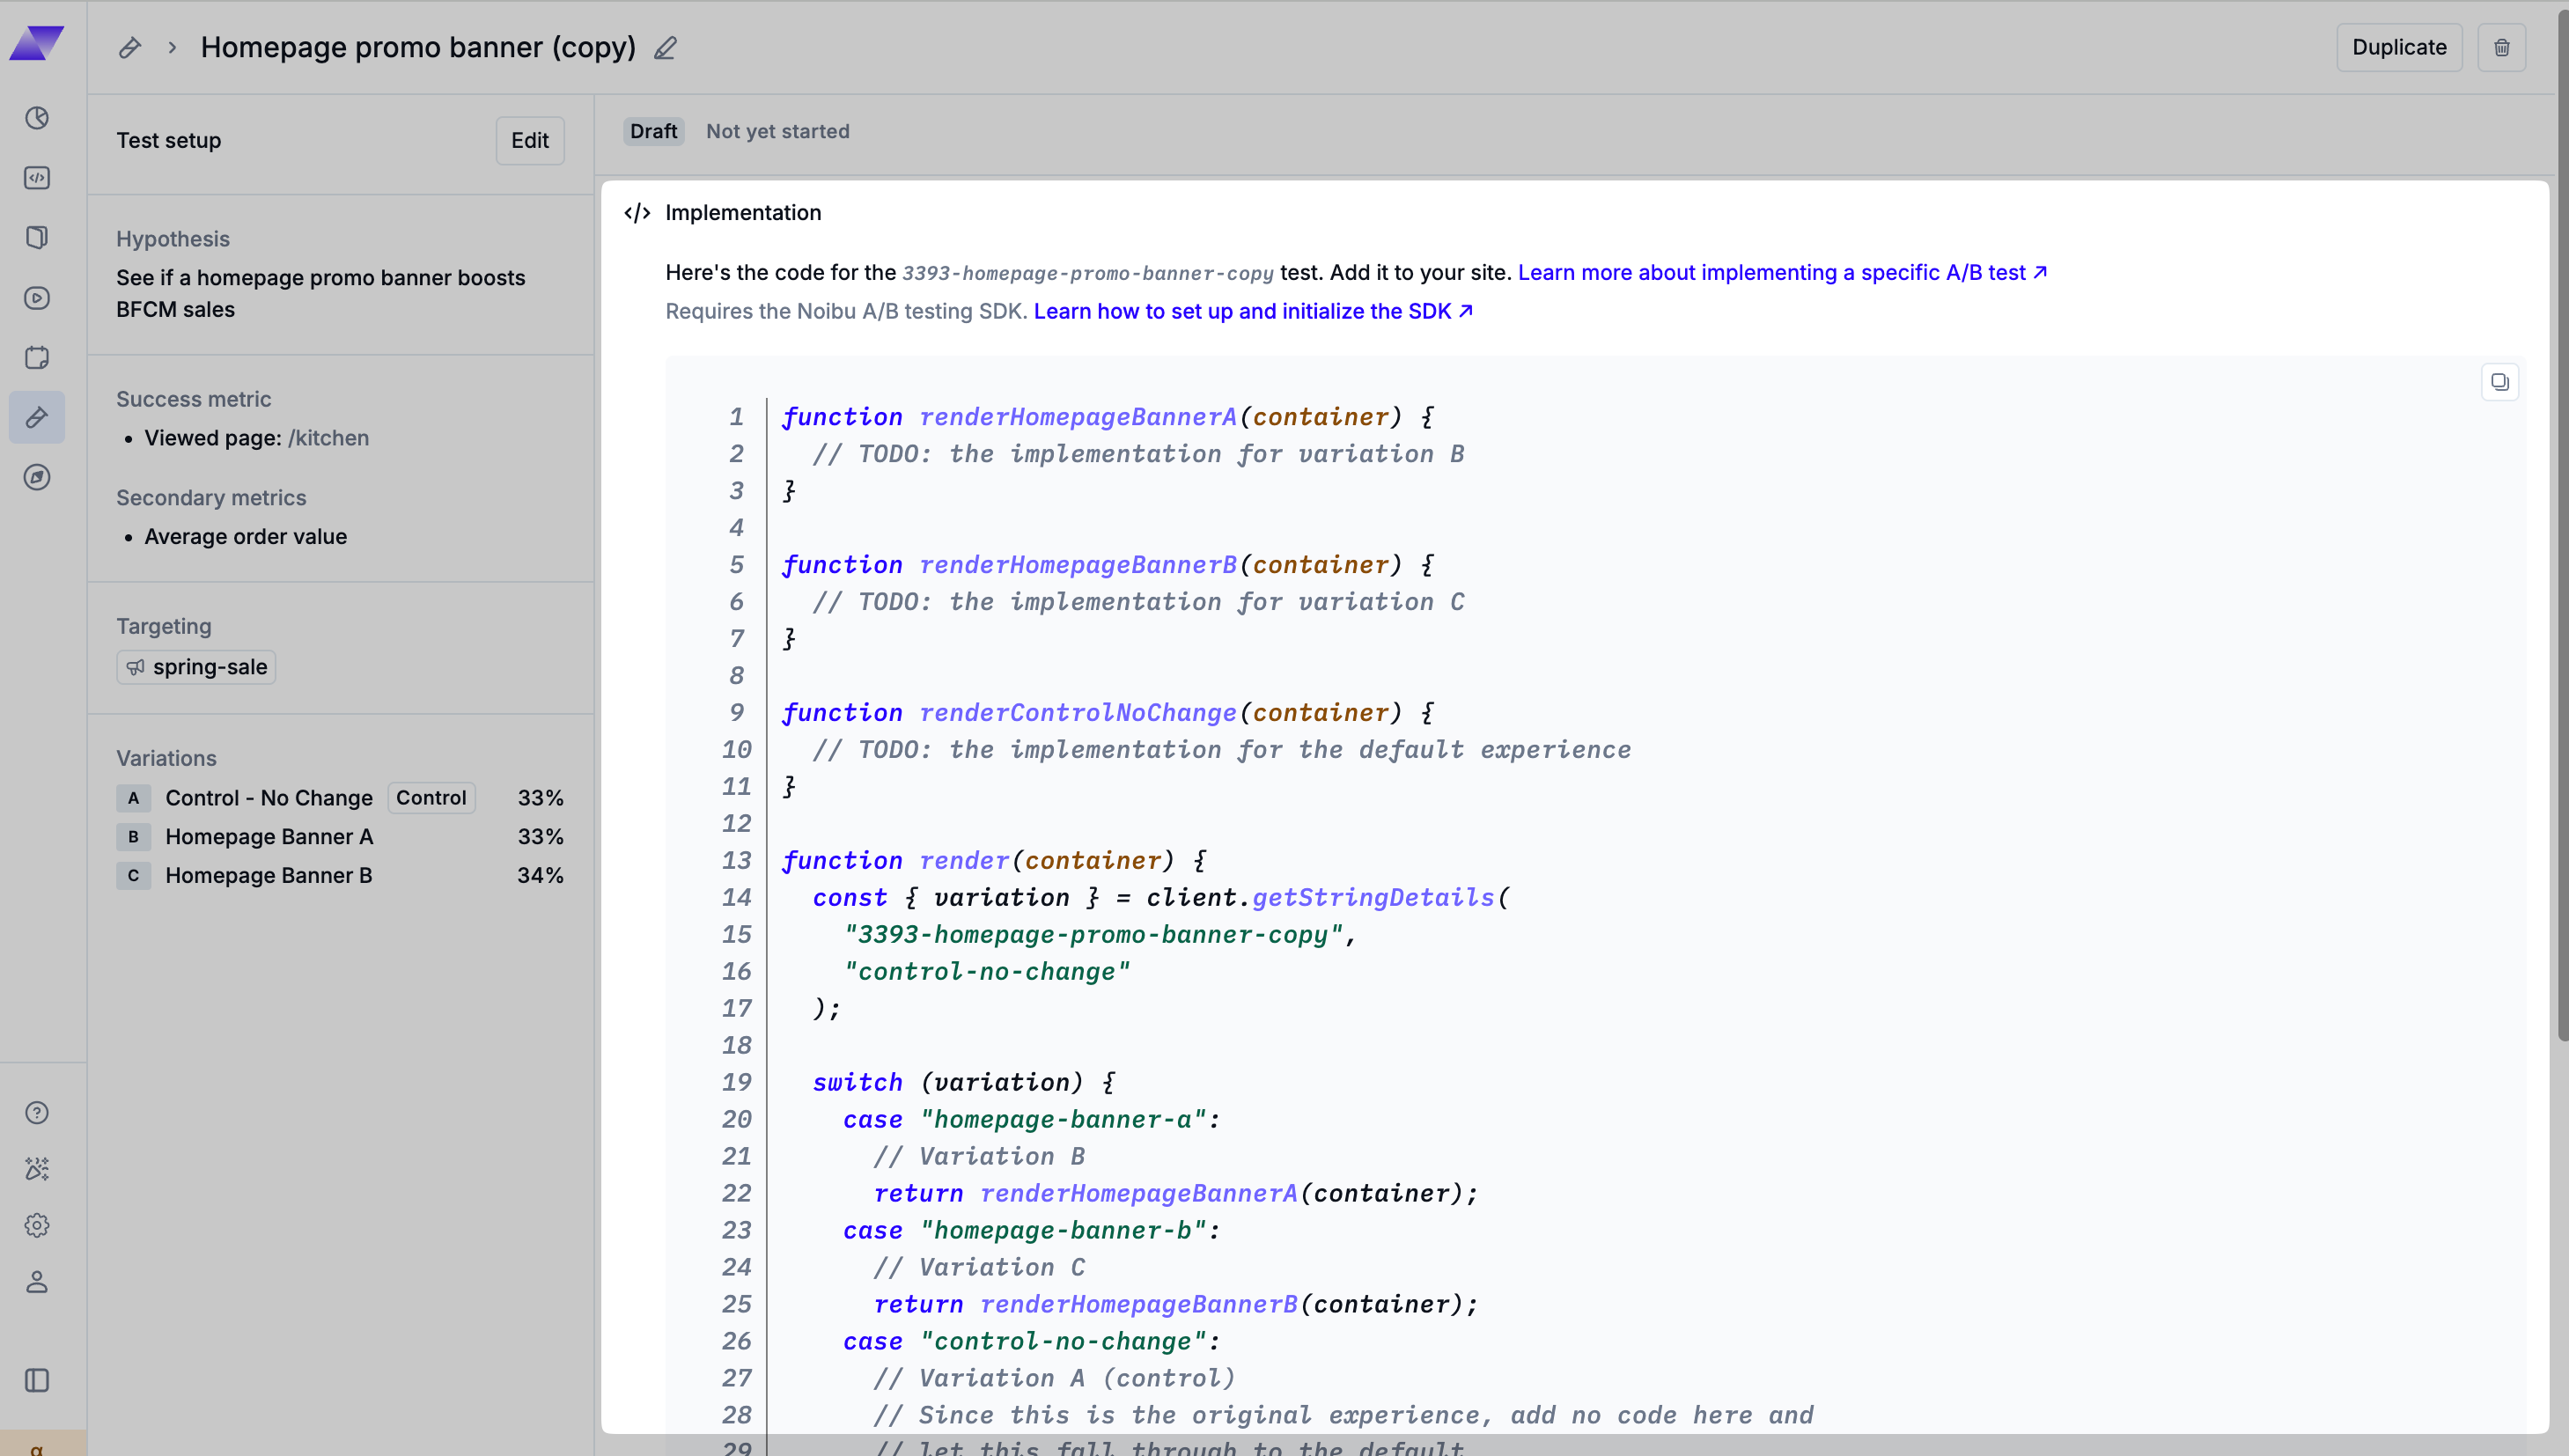Click the switch (variation) statement line
This screenshot has height=1456, width=2569.
(x=964, y=1083)
